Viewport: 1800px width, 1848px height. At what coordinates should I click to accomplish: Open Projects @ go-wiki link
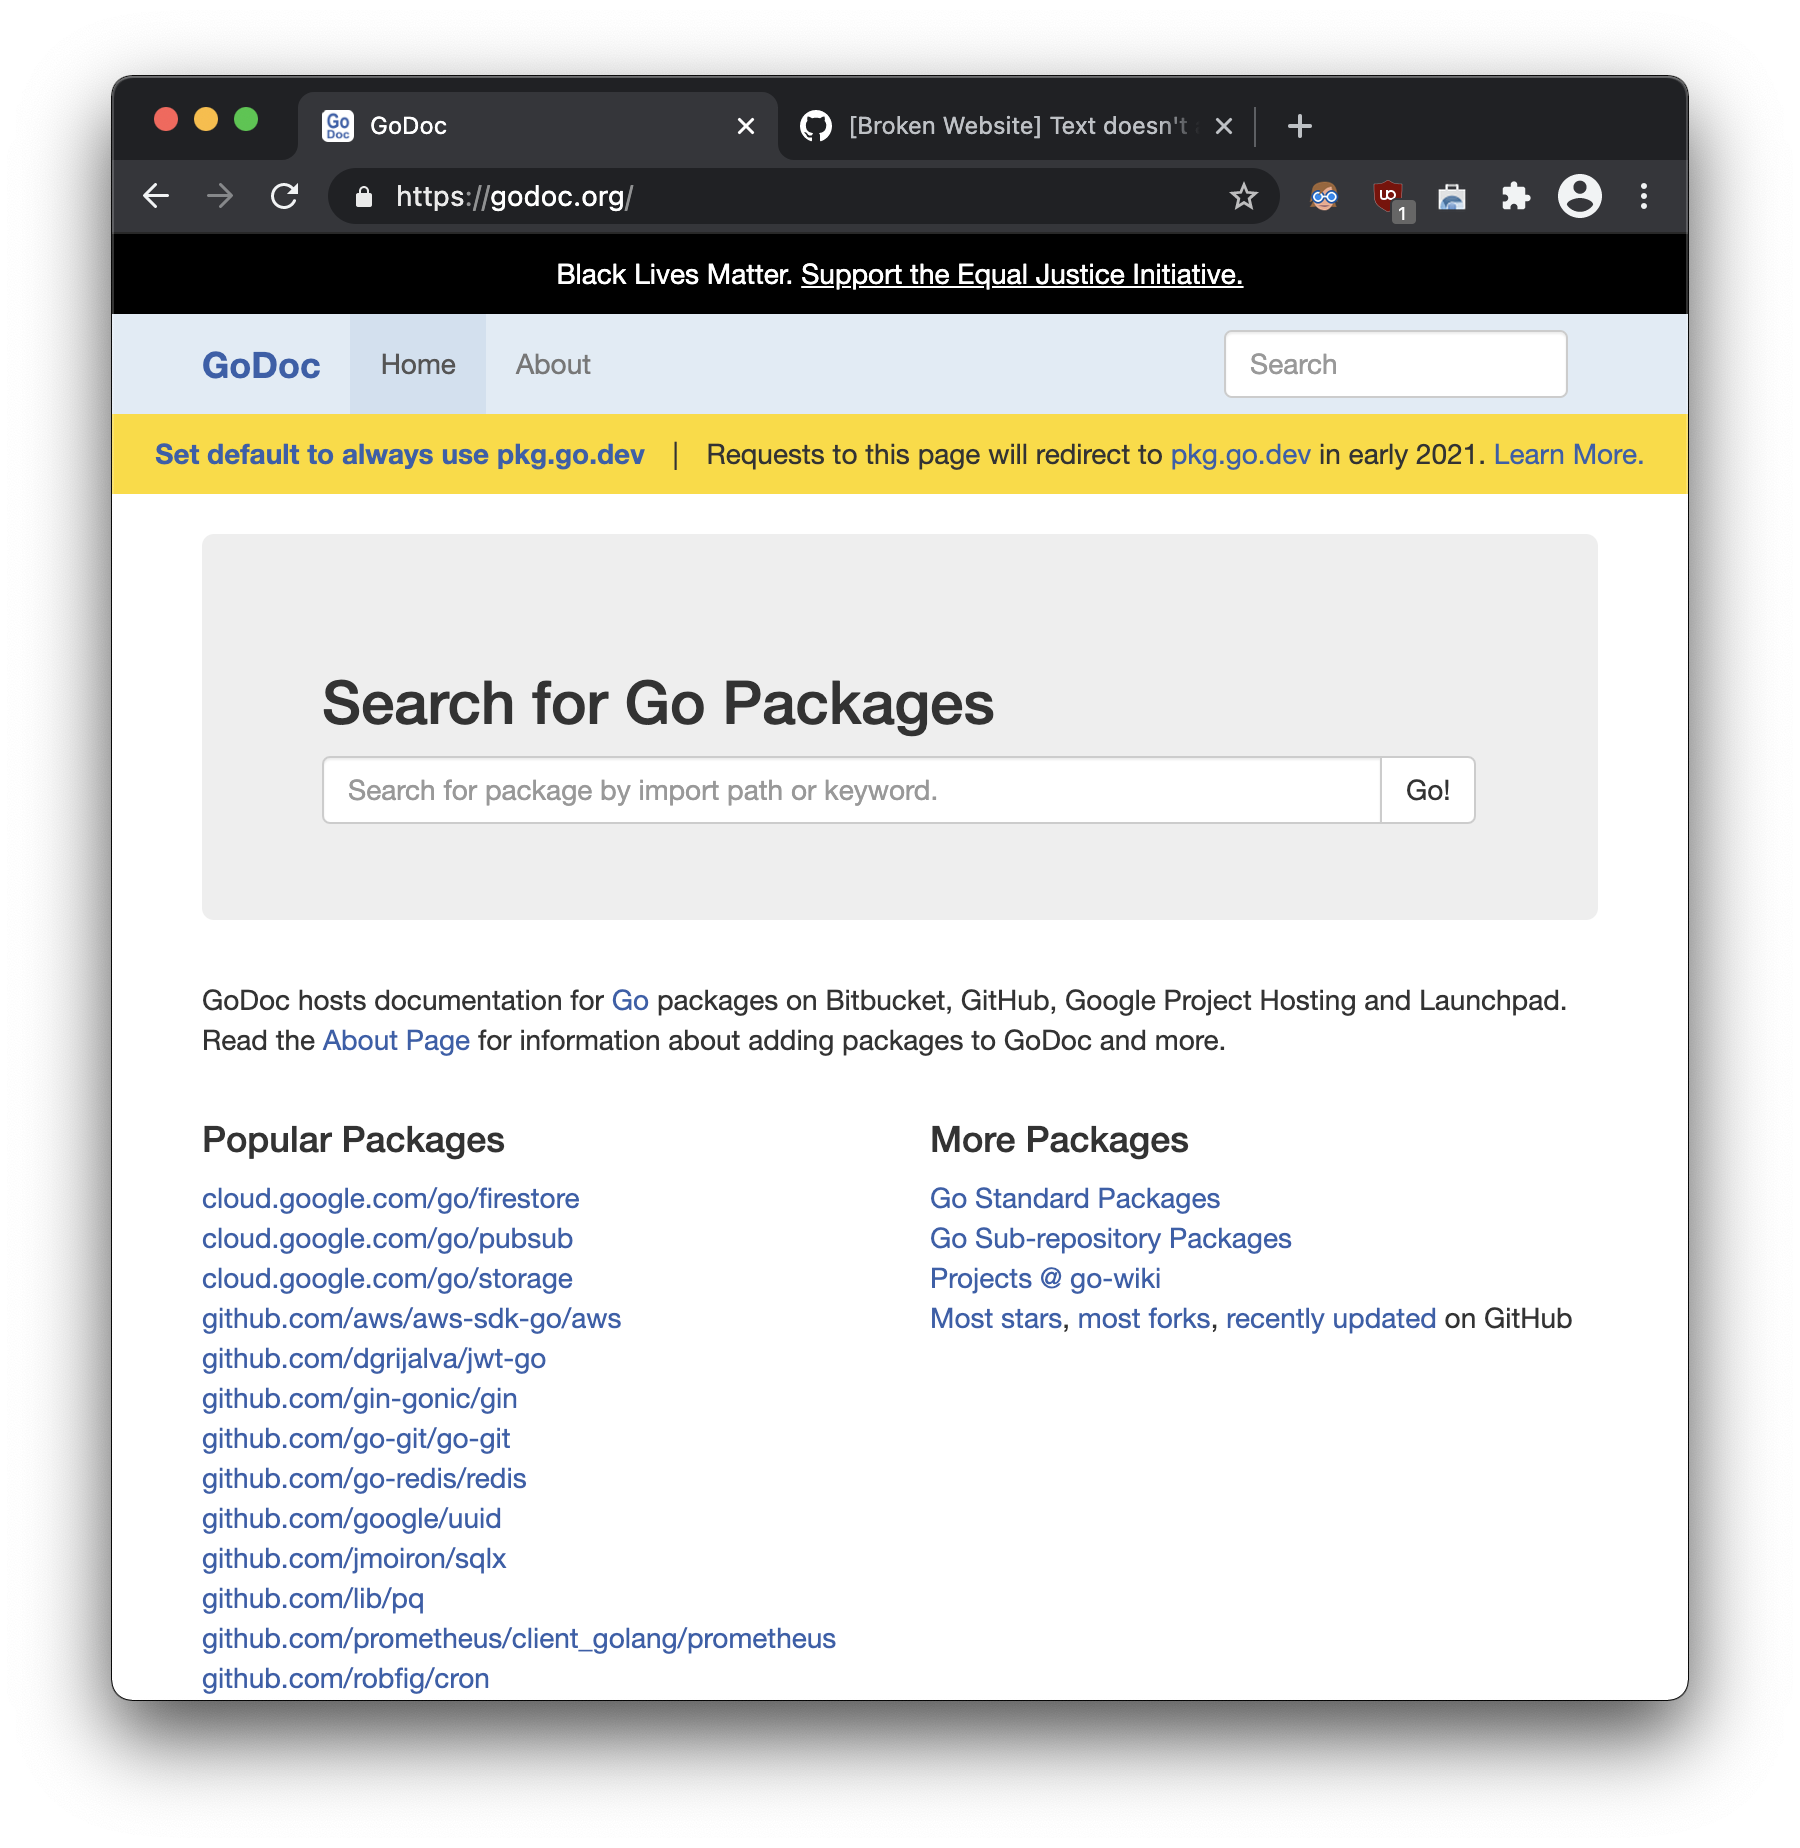(x=1045, y=1278)
